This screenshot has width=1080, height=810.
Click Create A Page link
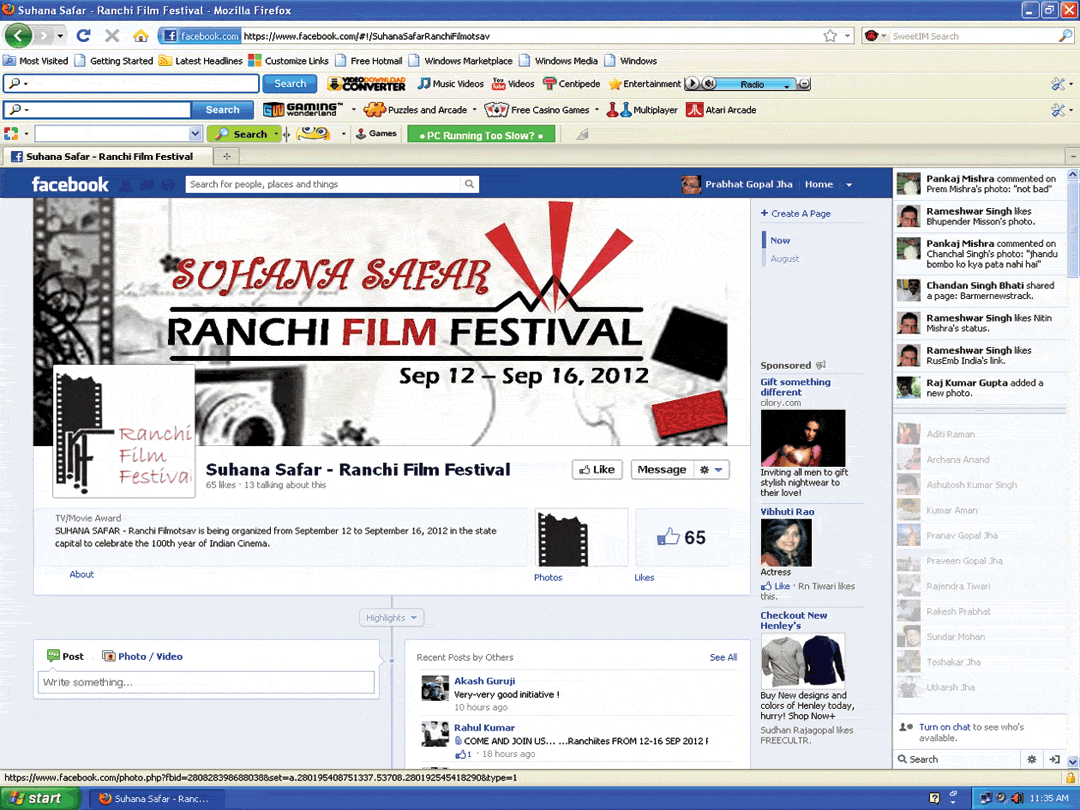pos(800,213)
